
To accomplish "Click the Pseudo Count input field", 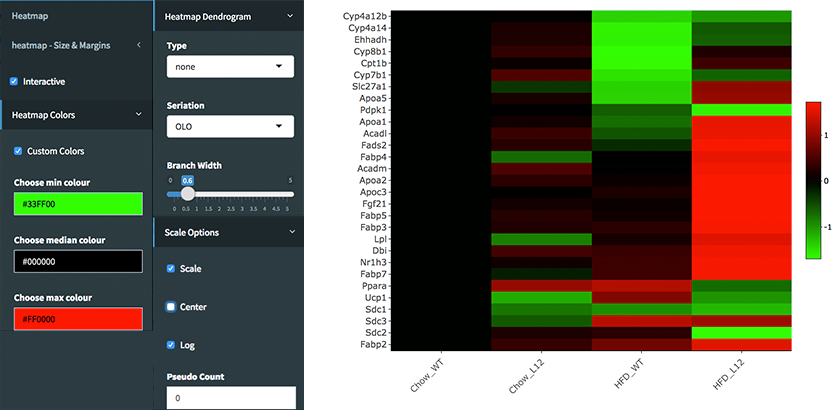I will coord(231,398).
